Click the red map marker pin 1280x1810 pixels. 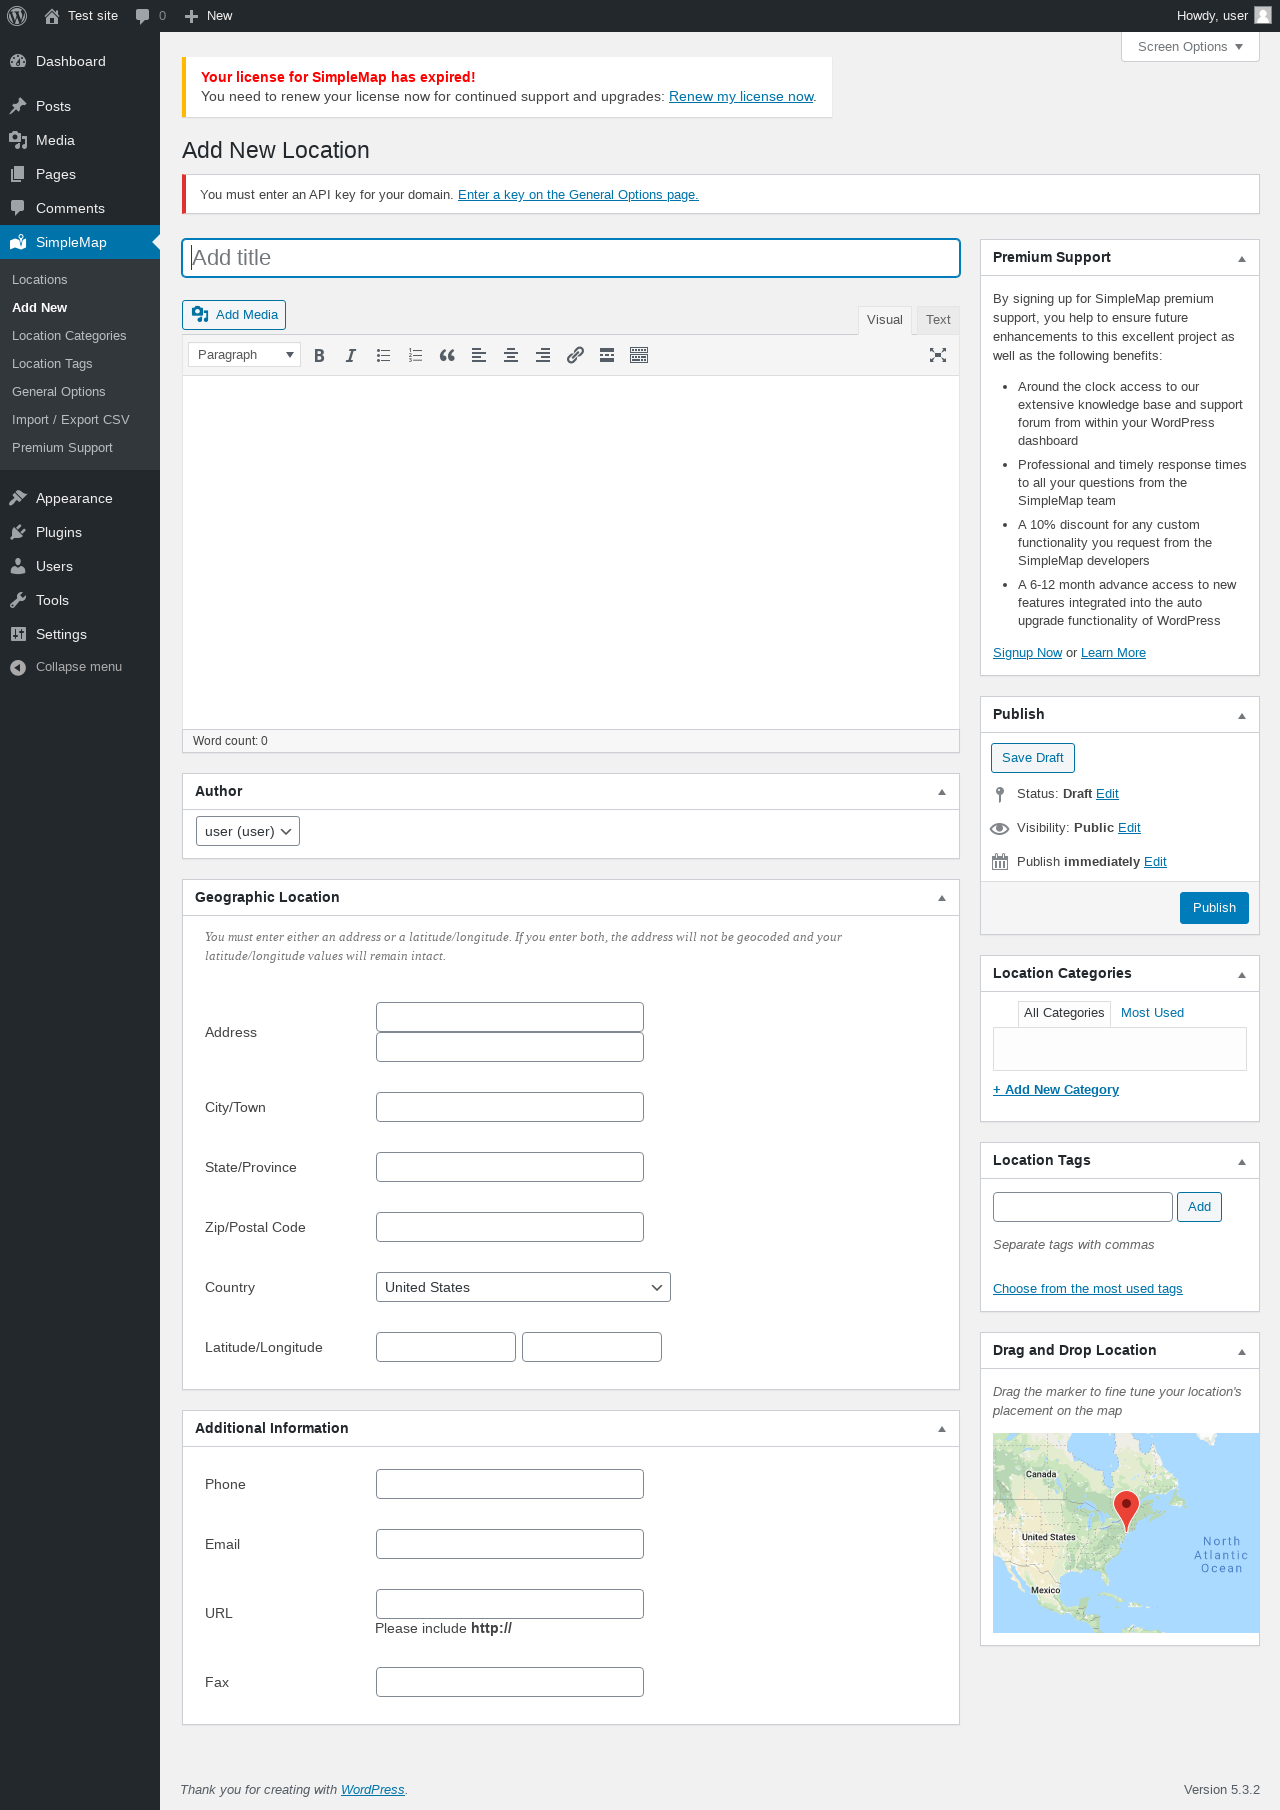click(x=1126, y=1510)
